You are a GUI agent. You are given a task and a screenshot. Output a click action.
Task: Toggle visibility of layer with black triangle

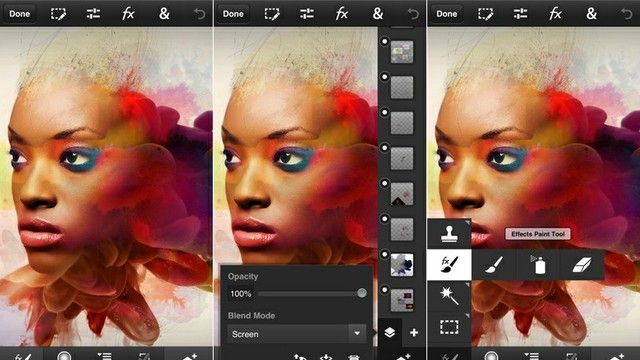(x=384, y=183)
